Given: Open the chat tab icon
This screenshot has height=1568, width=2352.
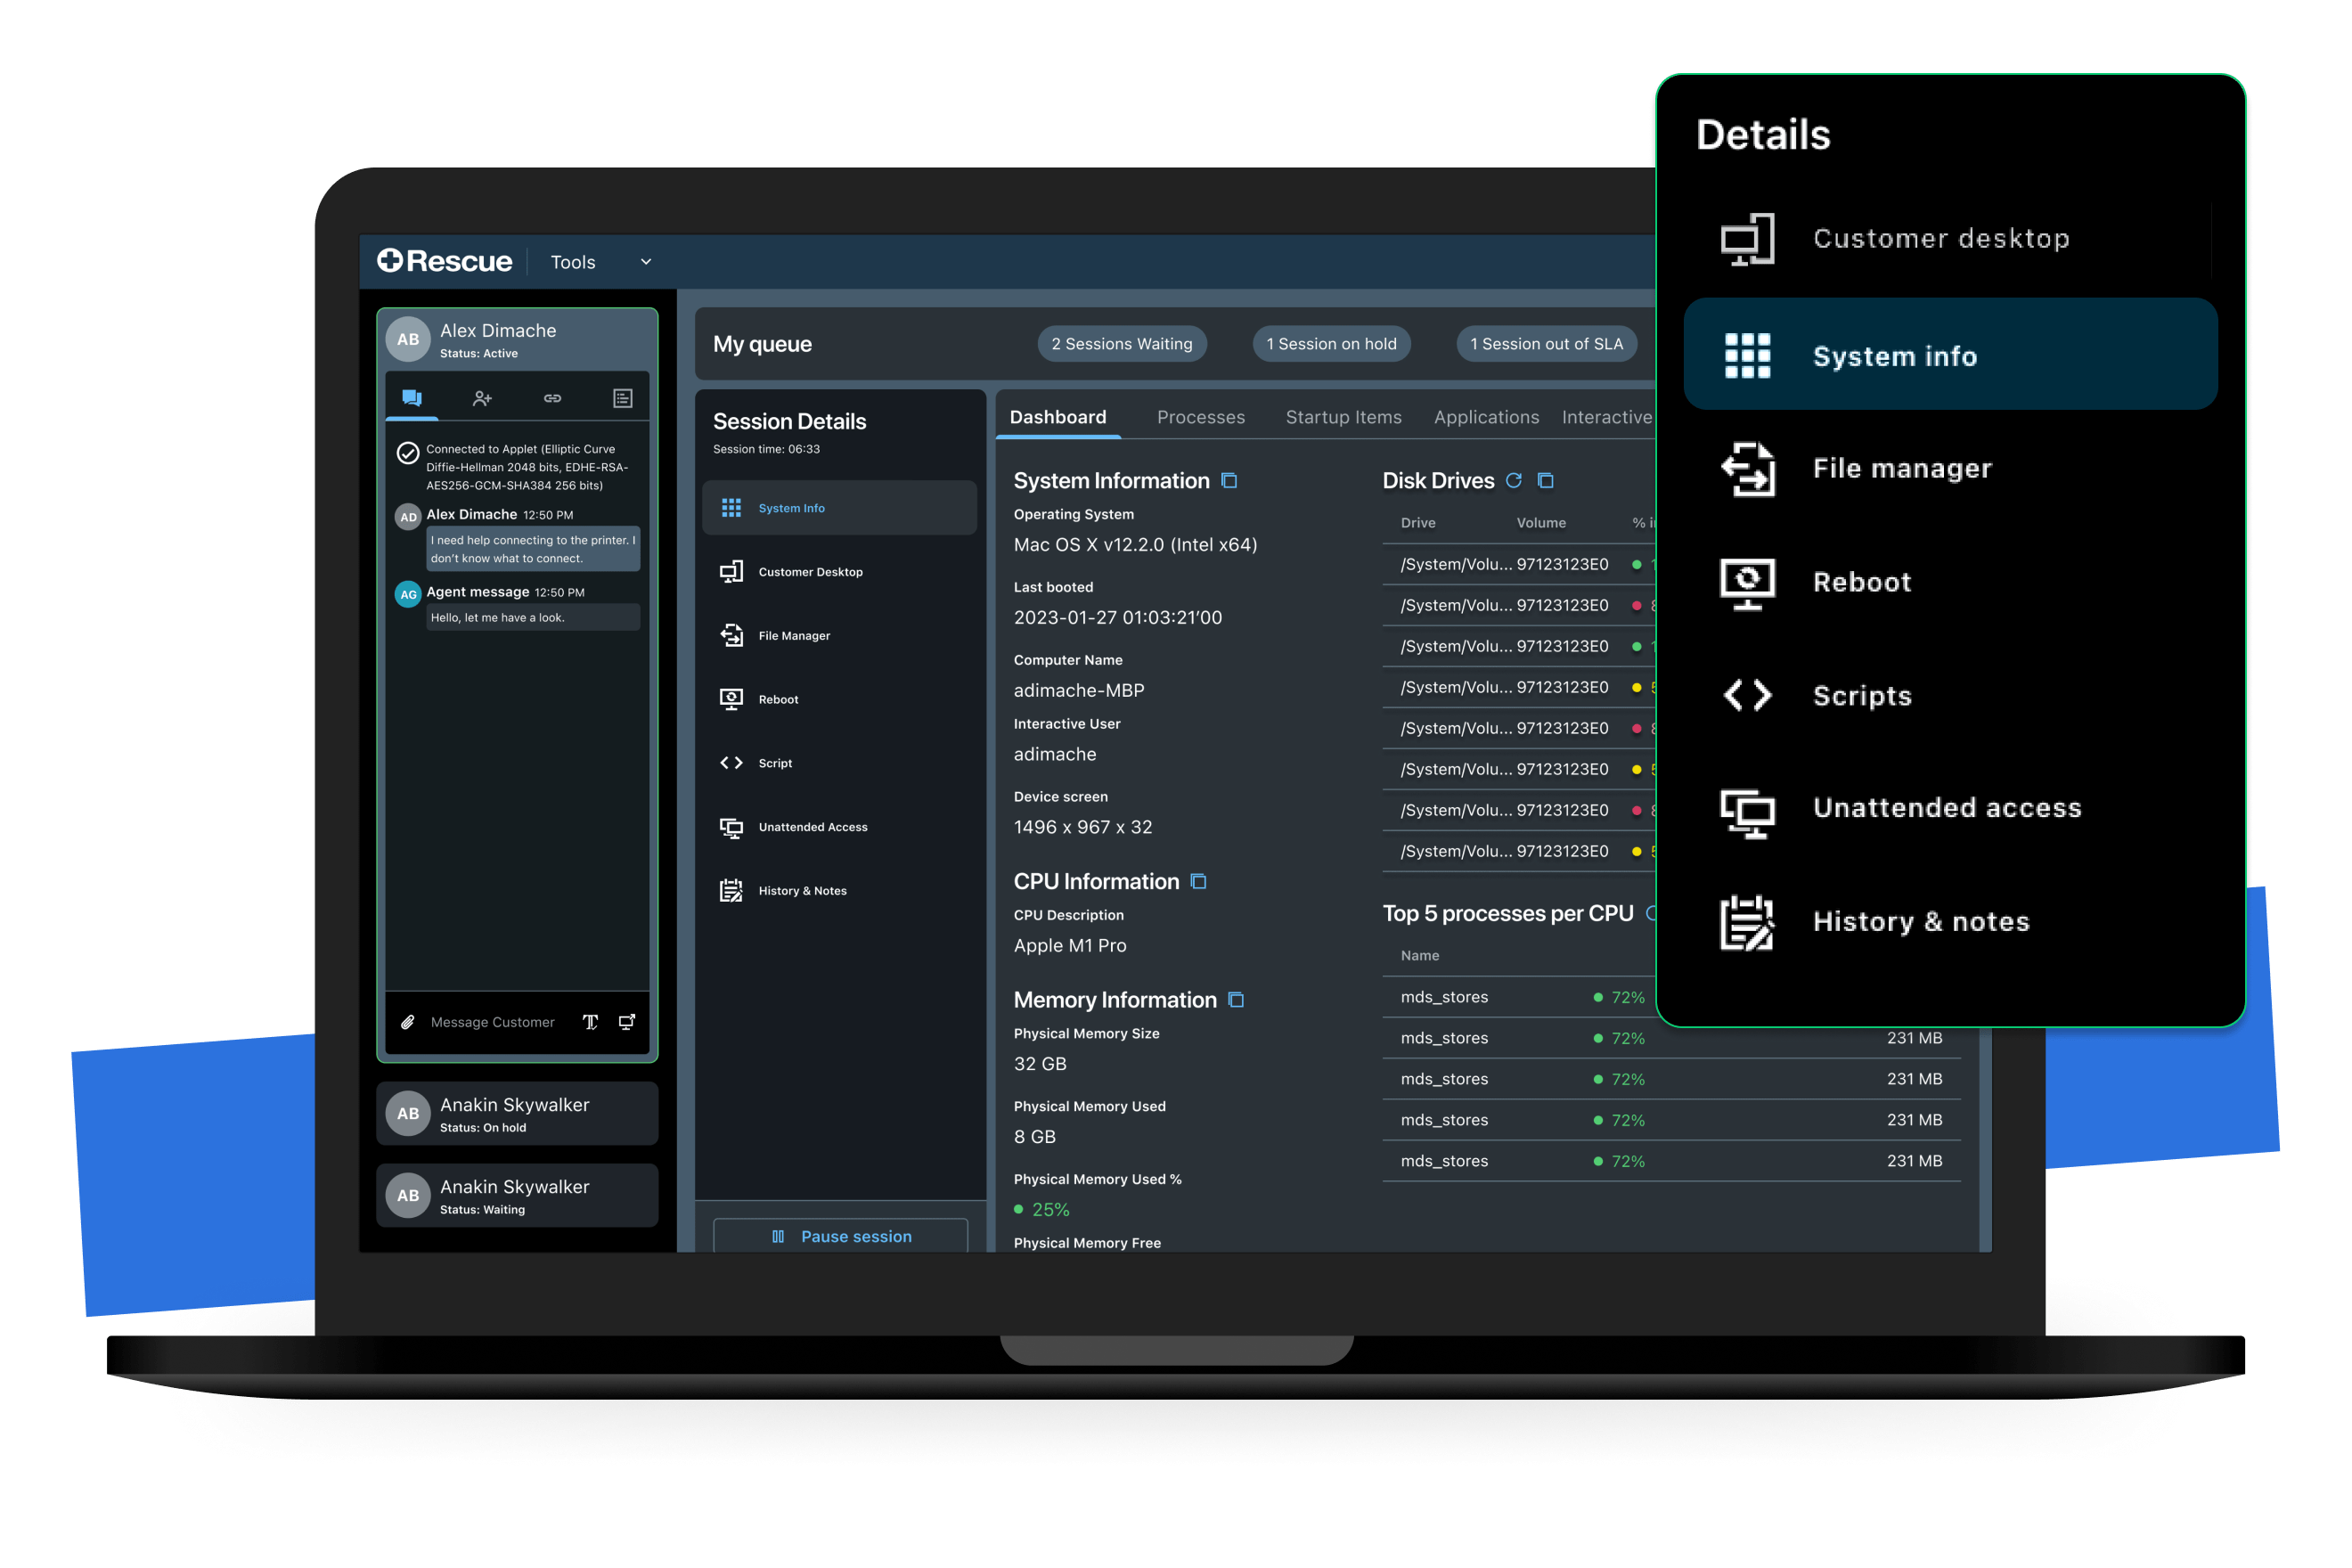Looking at the screenshot, I should (412, 398).
